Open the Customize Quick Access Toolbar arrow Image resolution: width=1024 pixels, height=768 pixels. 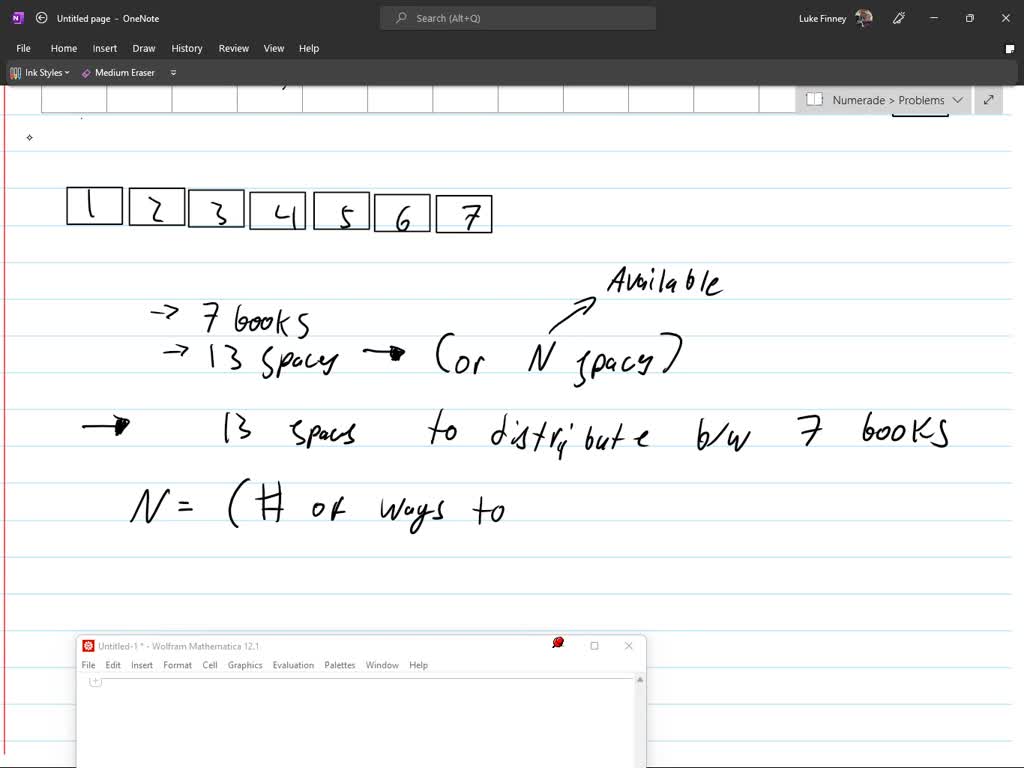pyautogui.click(x=173, y=72)
